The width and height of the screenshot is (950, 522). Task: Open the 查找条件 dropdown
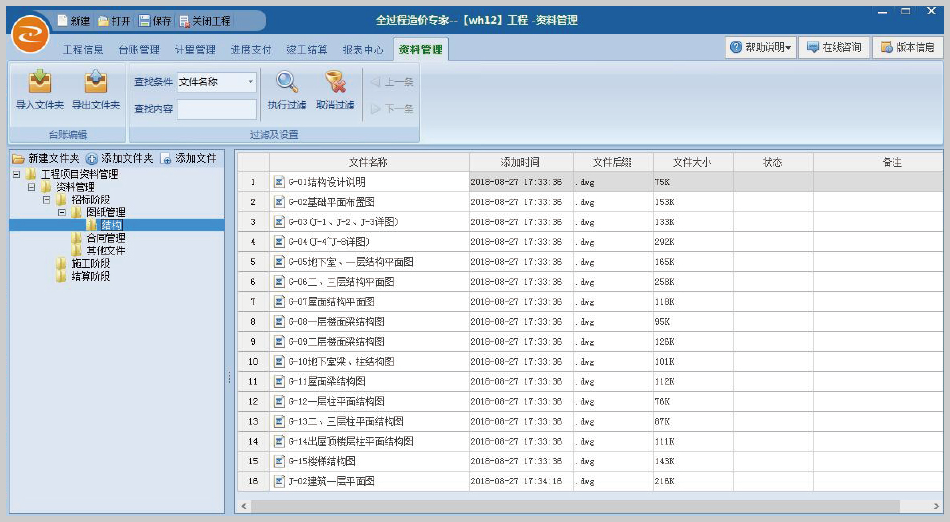tap(250, 82)
